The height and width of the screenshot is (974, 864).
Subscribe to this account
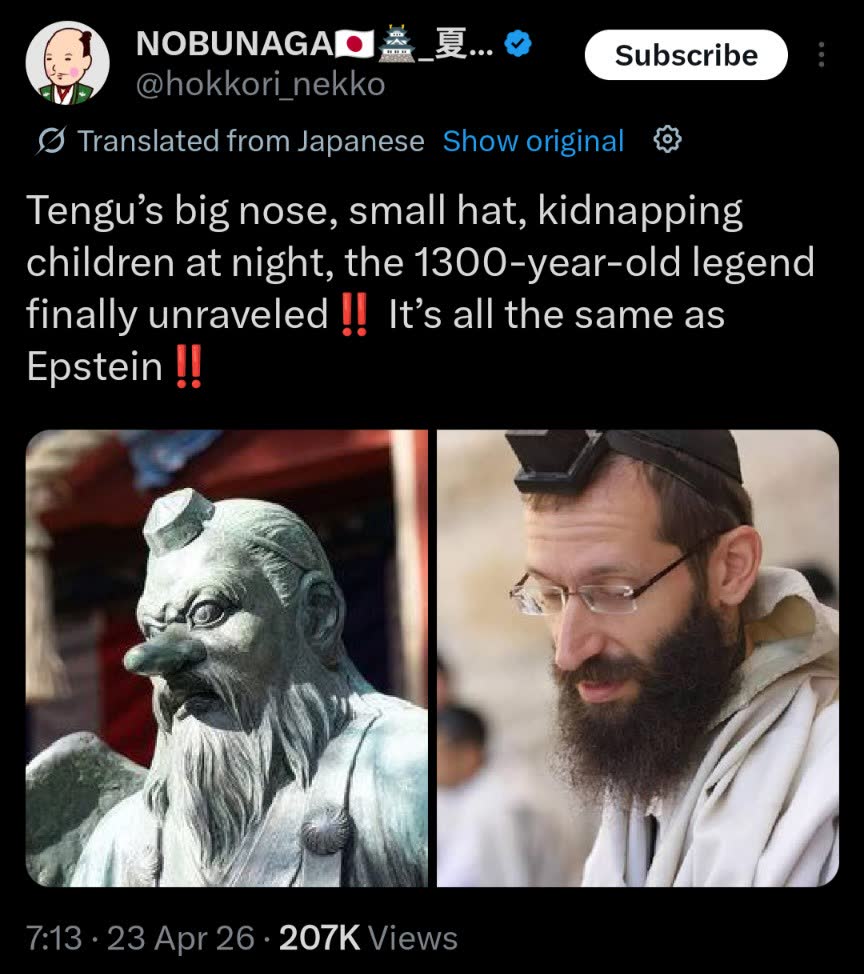point(686,55)
